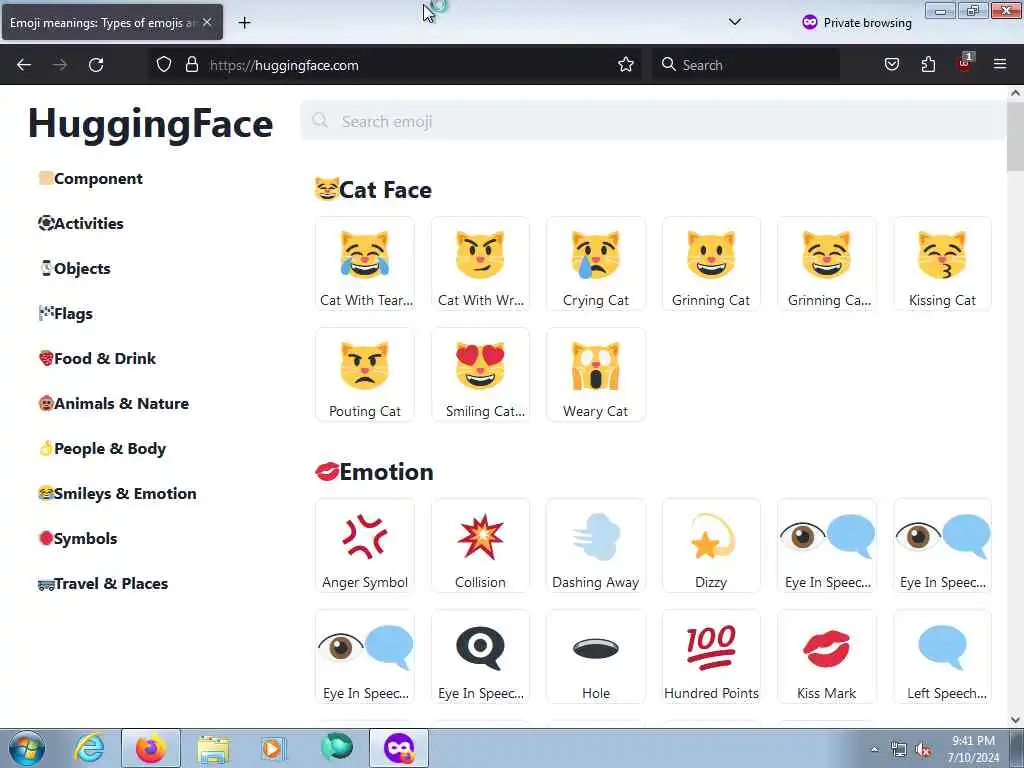The width and height of the screenshot is (1024, 768).
Task: Select the Hole emoji card
Action: [x=596, y=657]
